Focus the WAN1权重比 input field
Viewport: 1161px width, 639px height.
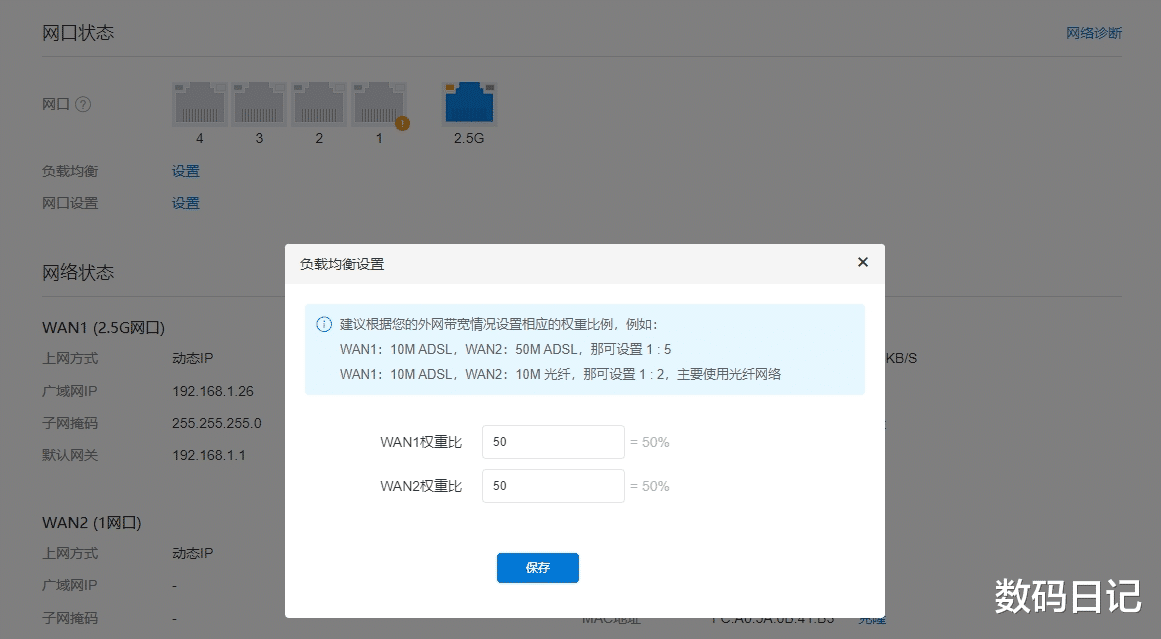[553, 442]
